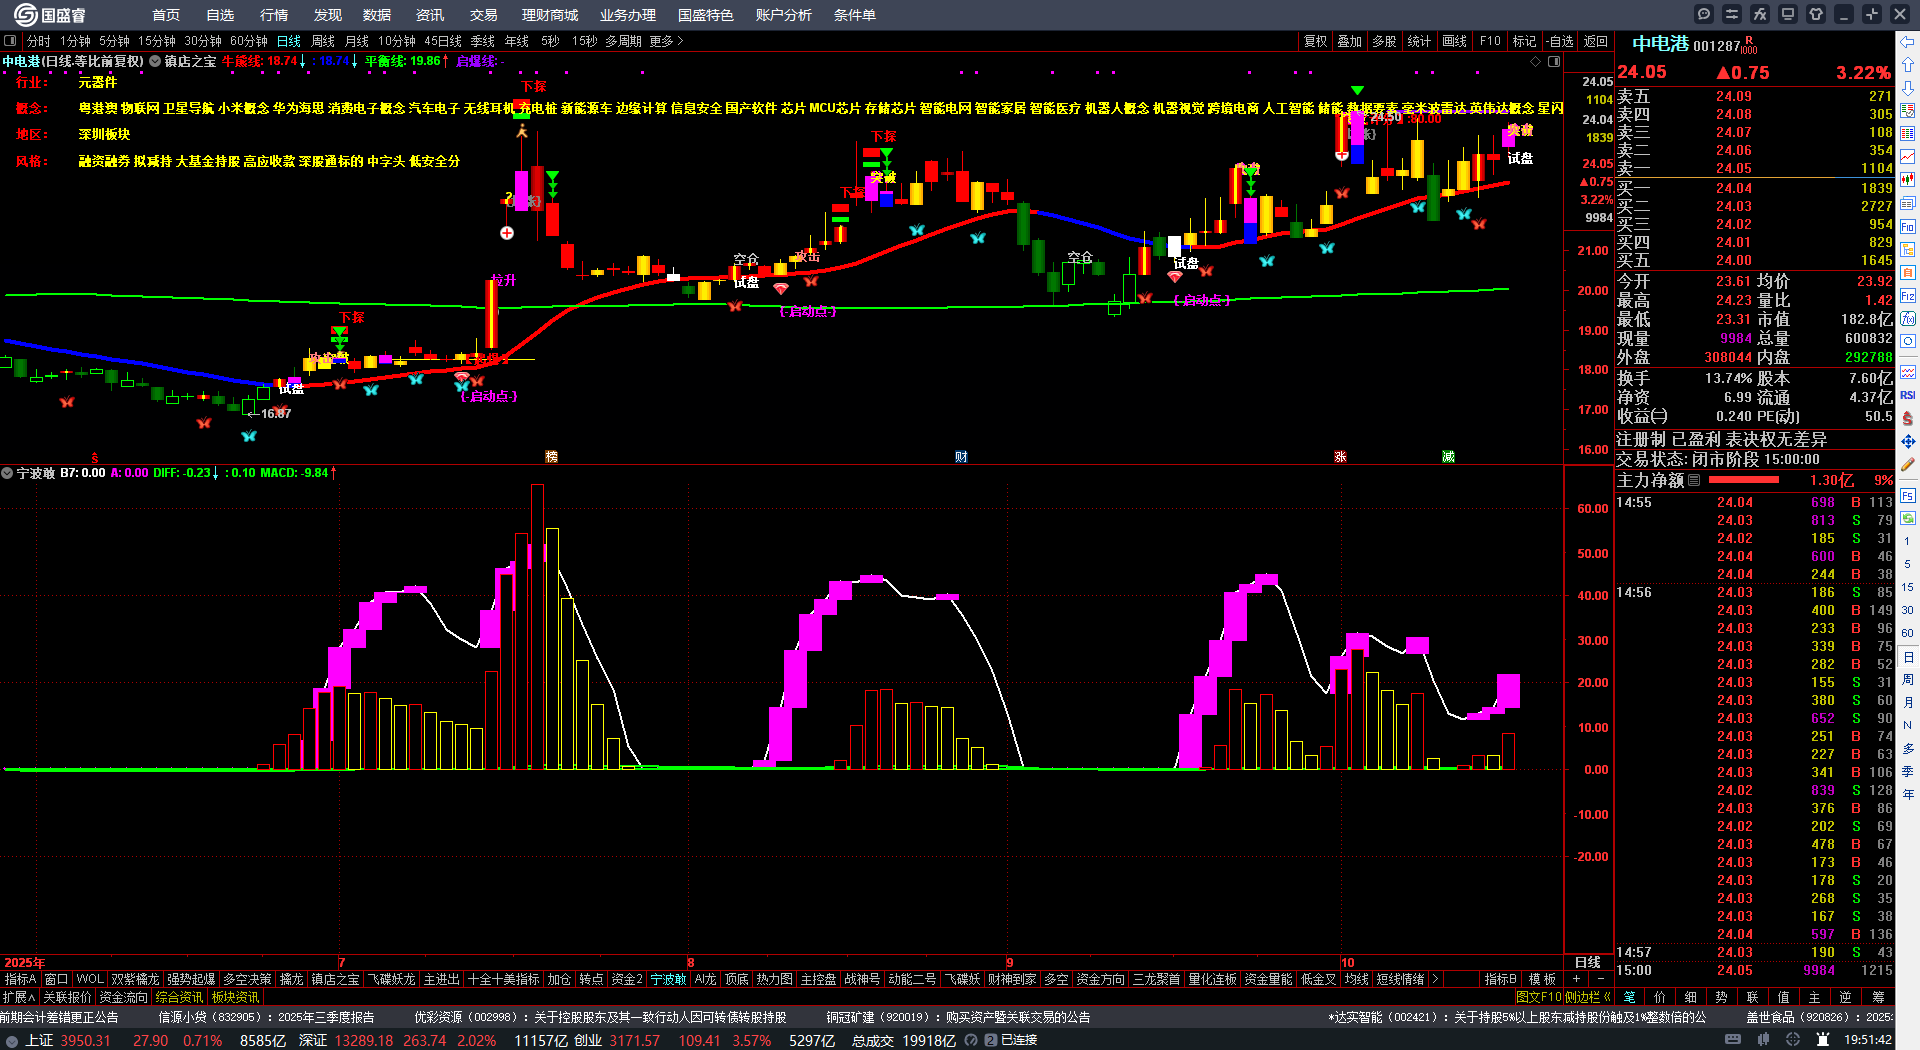Click the 10 month marker on timeline
The image size is (1920, 1050).
click(1347, 963)
